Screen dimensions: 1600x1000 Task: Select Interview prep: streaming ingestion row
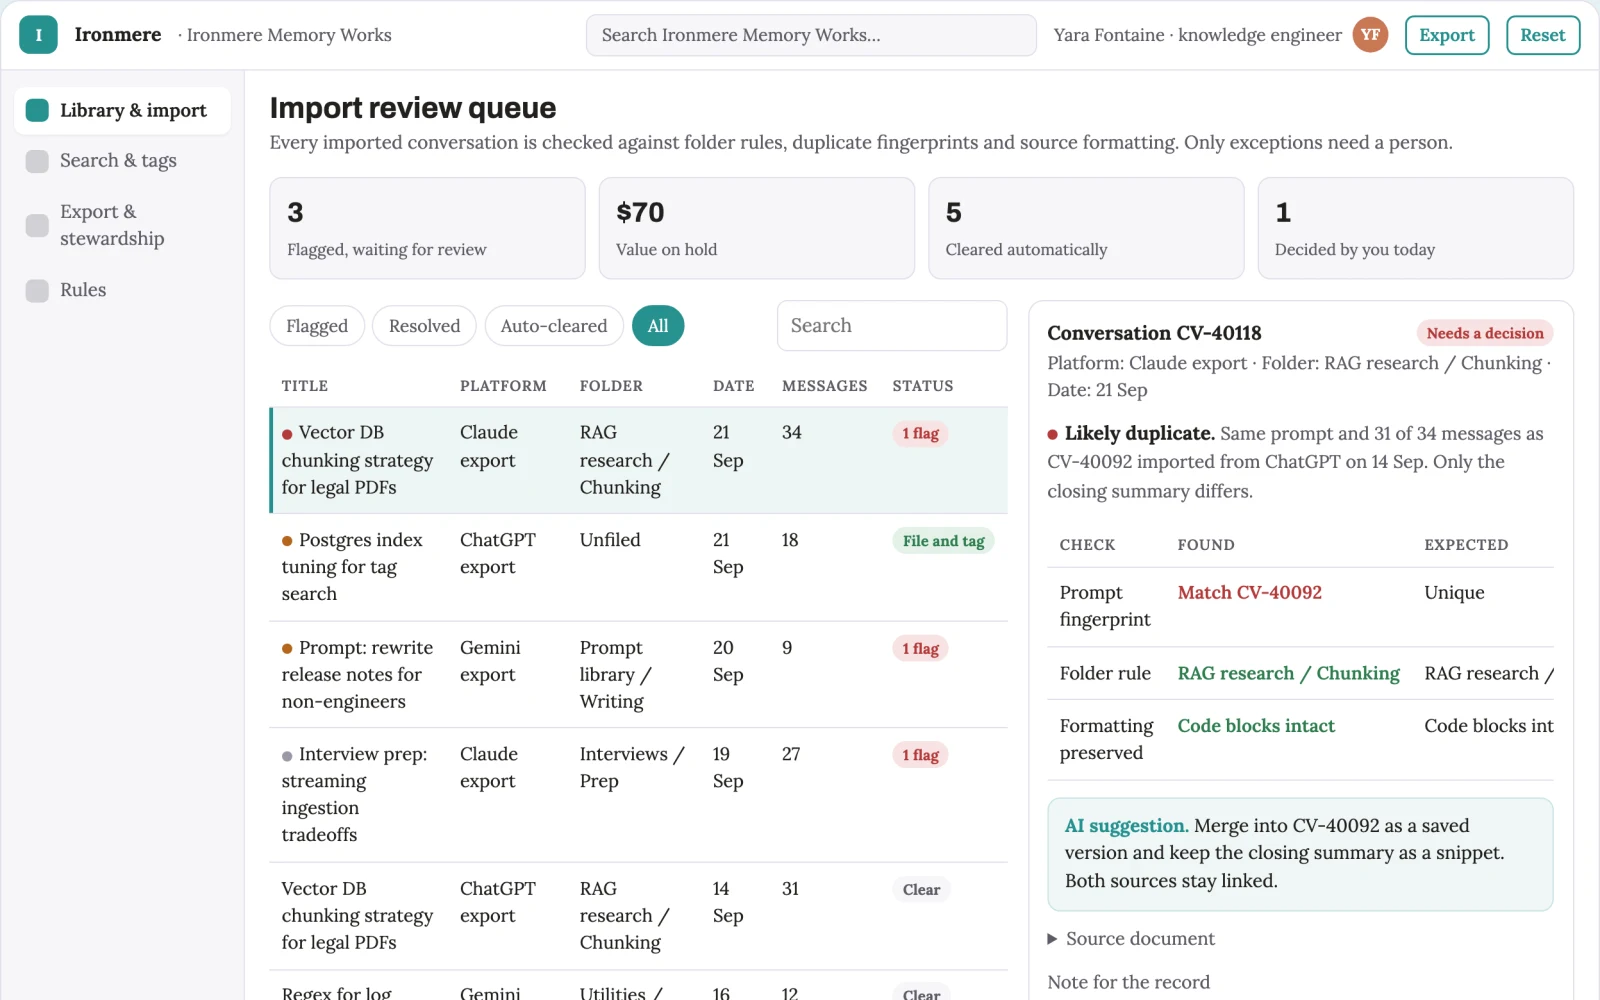coord(639,795)
